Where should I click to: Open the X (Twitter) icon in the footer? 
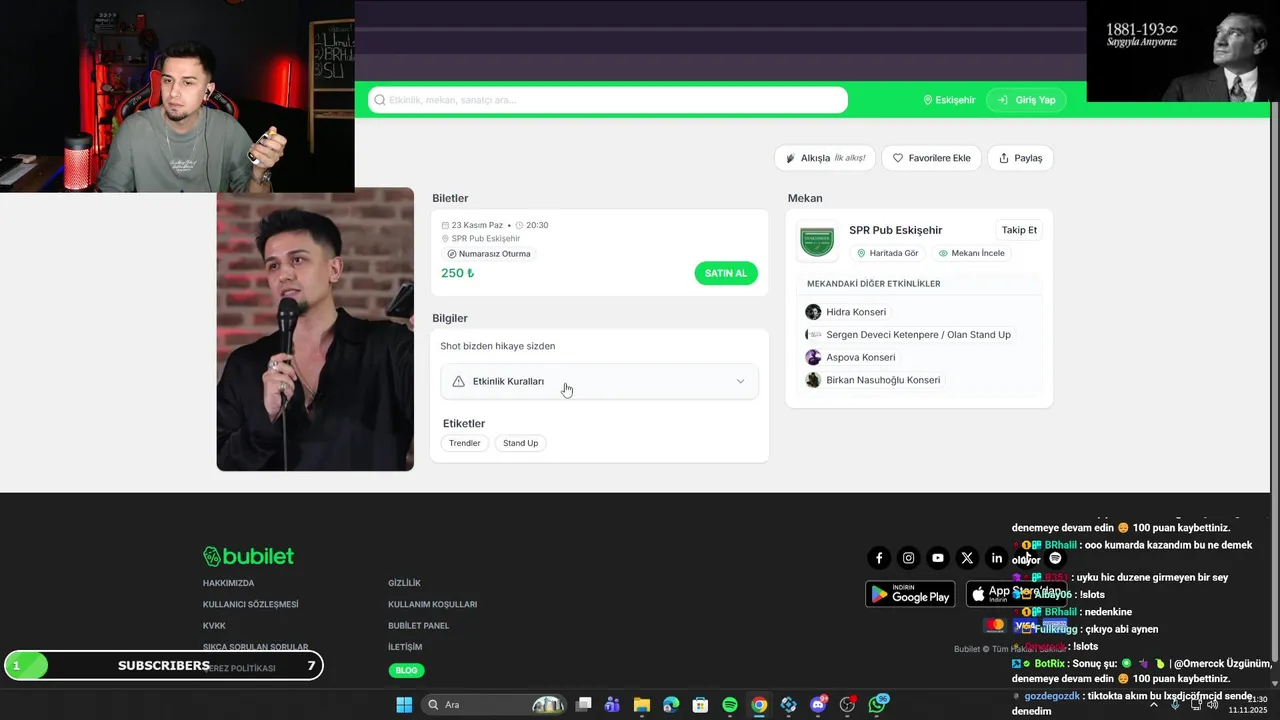tap(967, 558)
